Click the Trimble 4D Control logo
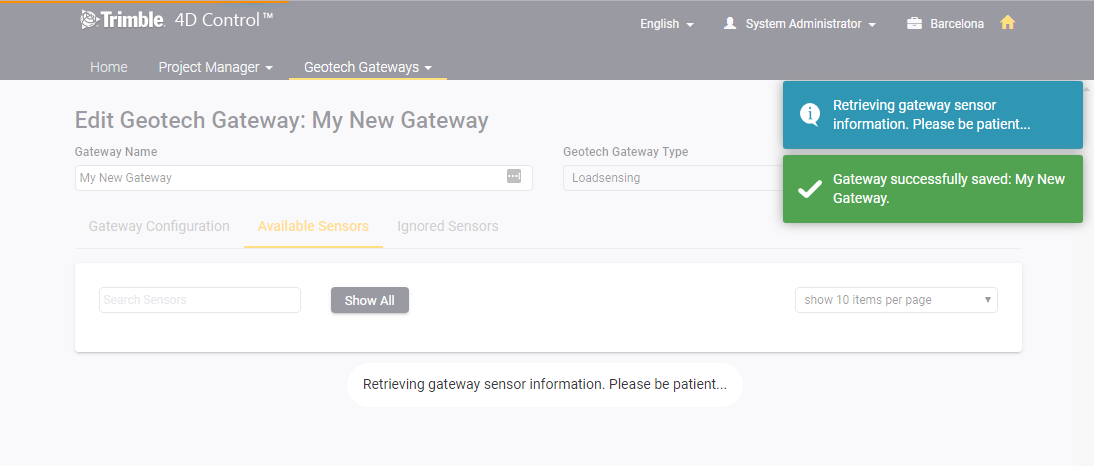Viewport: 1094px width, 466px height. point(177,20)
